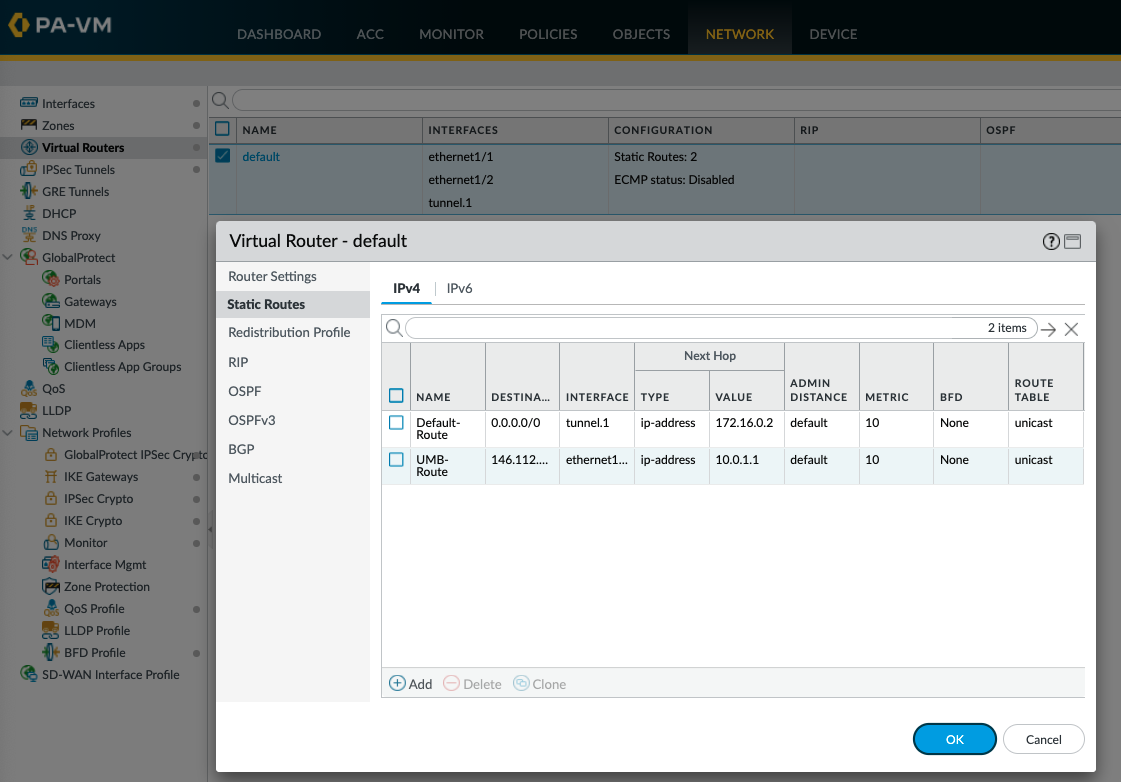Switch to the IPv6 static routes tab
This screenshot has width=1121, height=782.
coord(459,288)
